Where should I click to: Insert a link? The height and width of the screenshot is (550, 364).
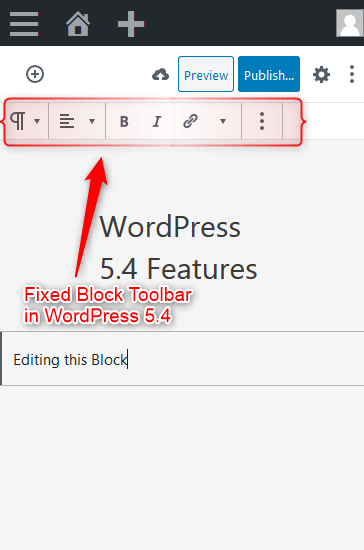[x=190, y=121]
